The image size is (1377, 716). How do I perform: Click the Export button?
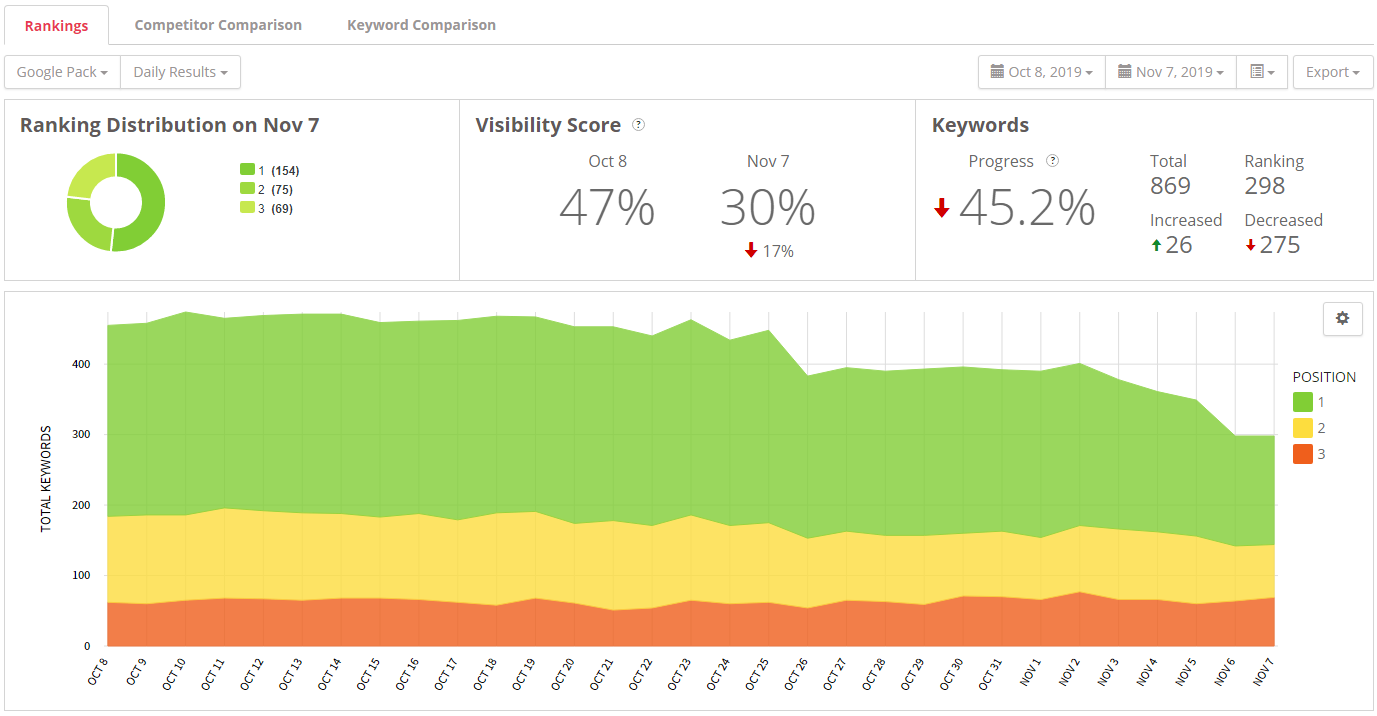tap(1332, 72)
